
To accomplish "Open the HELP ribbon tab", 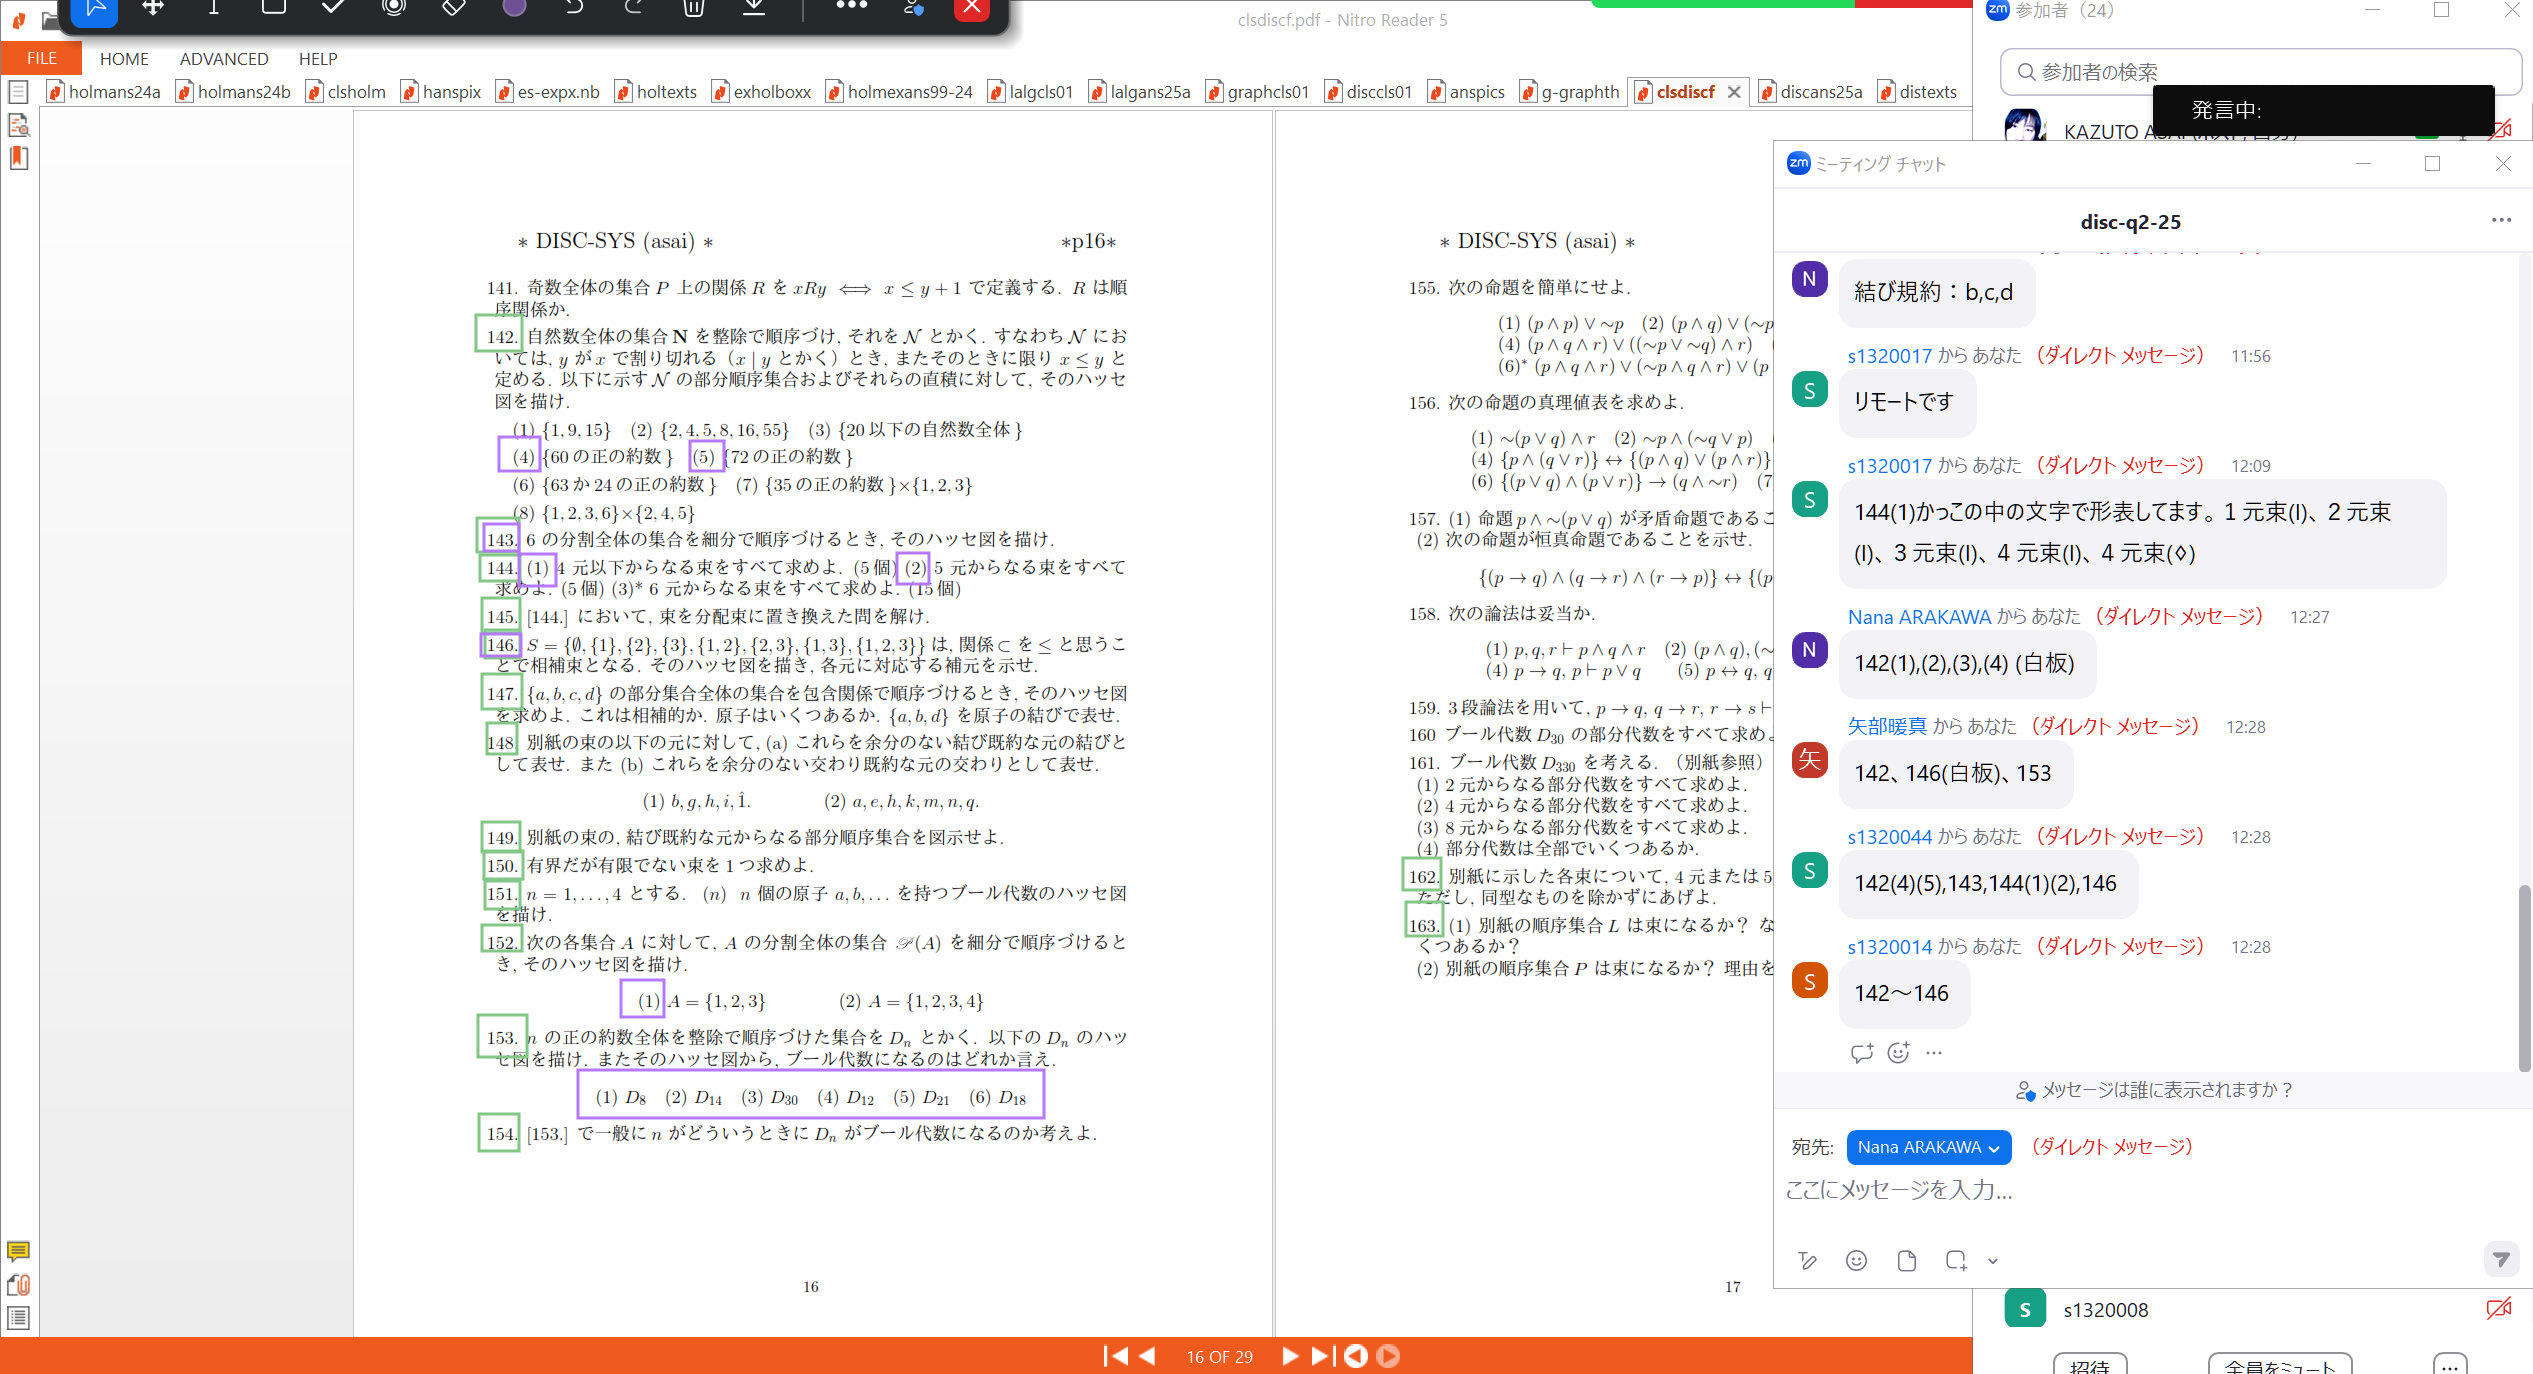I will [318, 59].
